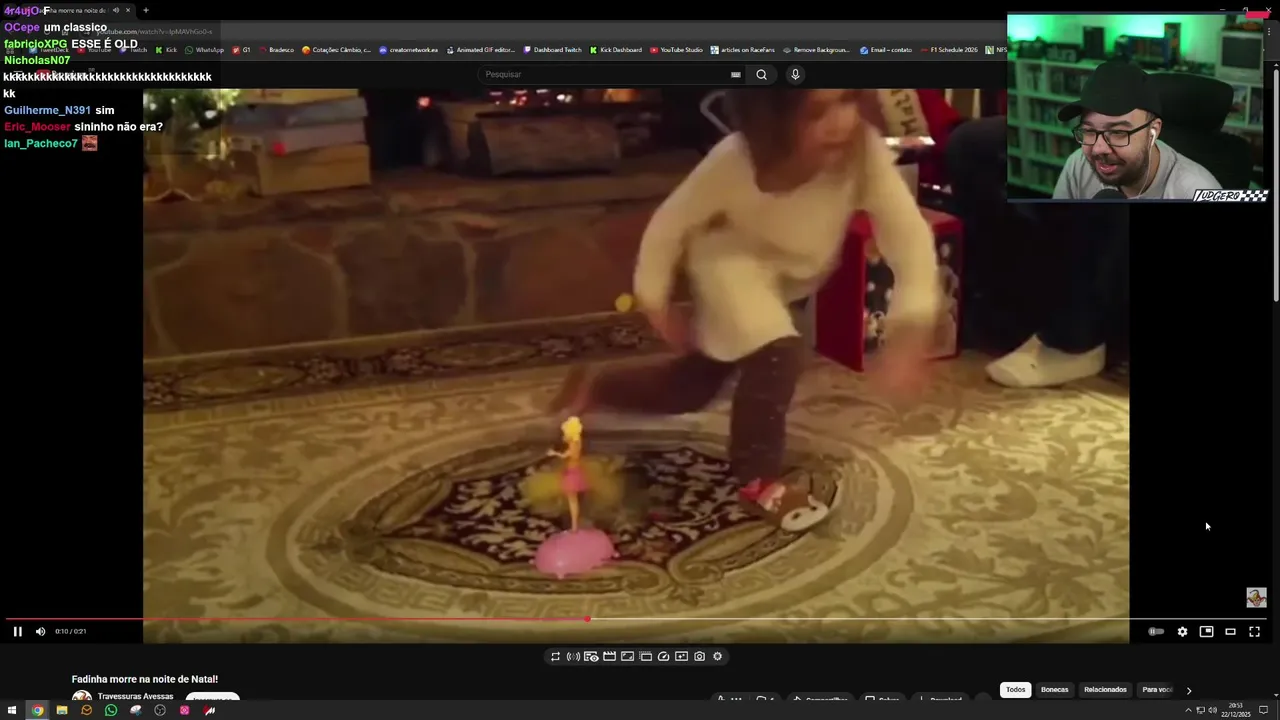Open the YouTube Studio bookmark

tap(676, 50)
